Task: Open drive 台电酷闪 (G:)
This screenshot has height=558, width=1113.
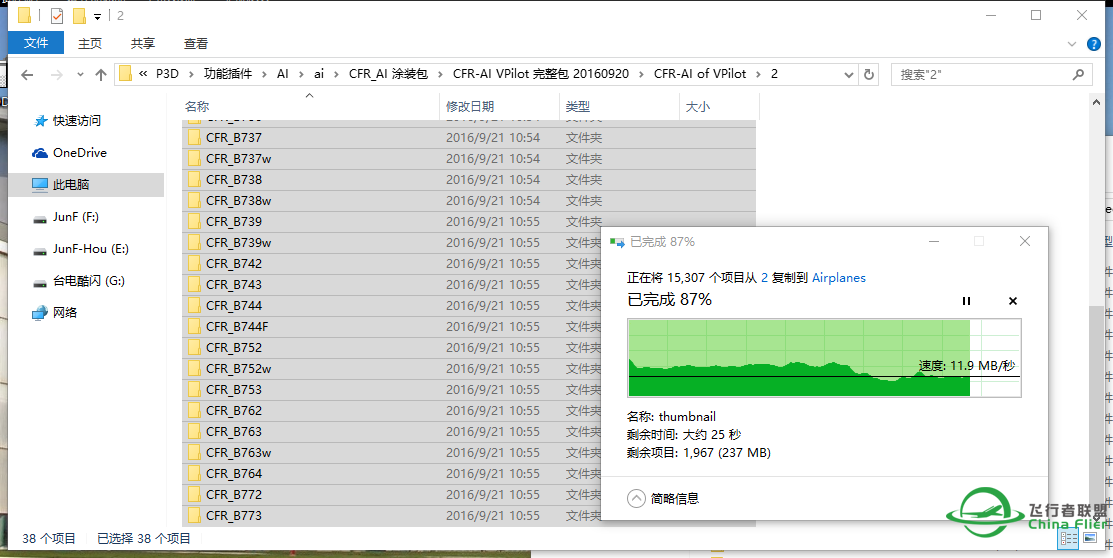Action: [89, 281]
